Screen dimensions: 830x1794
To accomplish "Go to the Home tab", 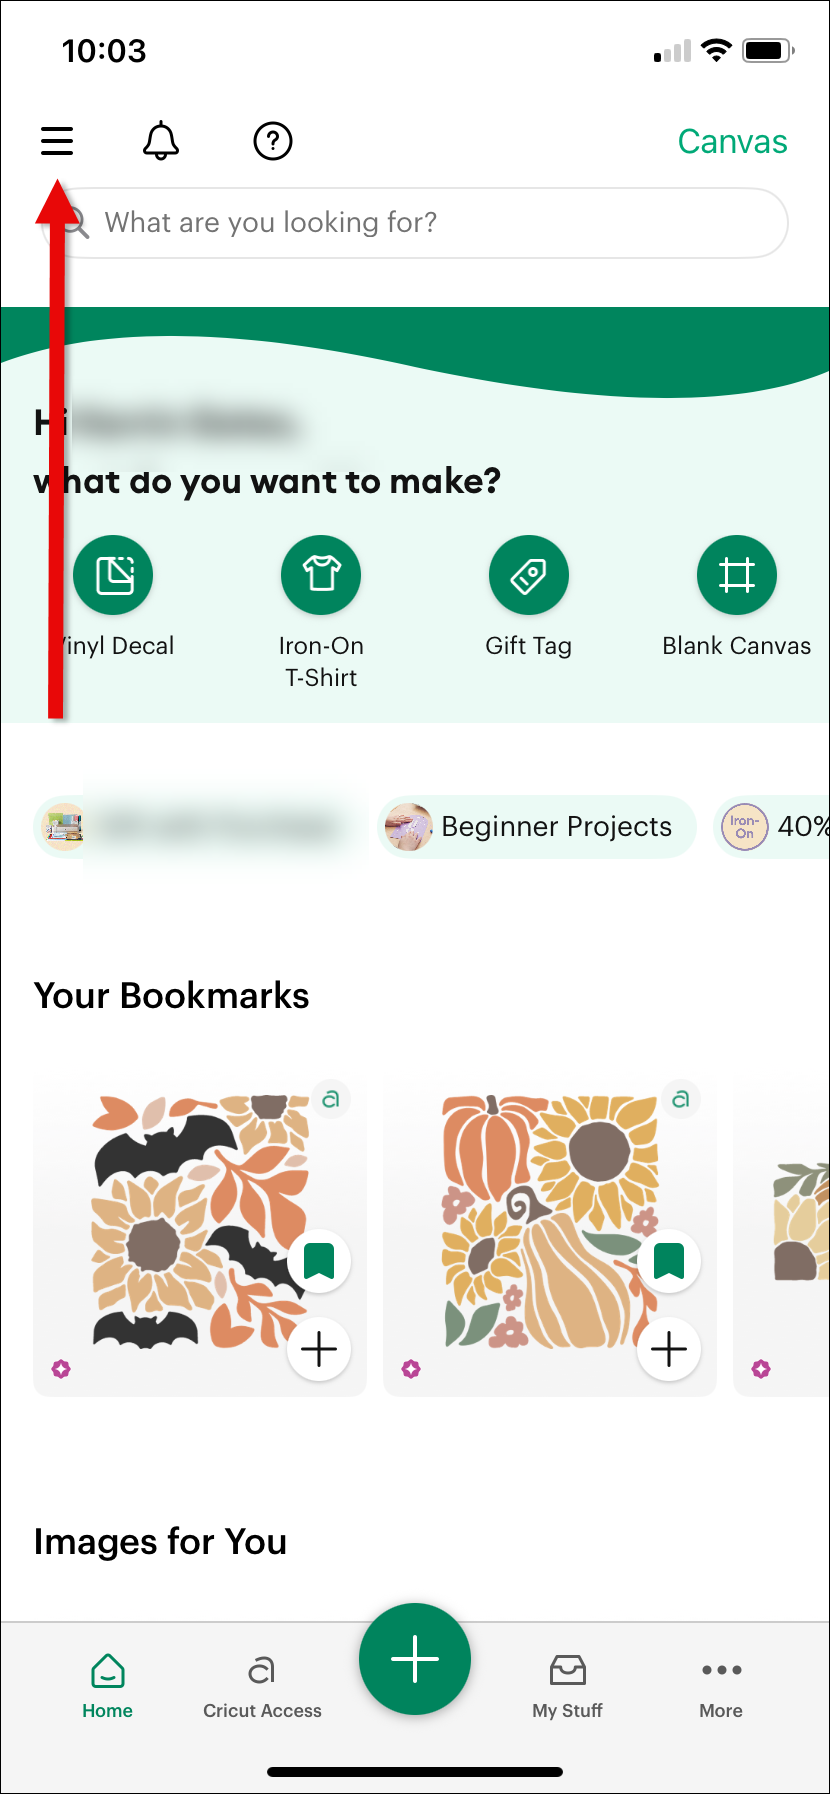I will click(x=107, y=1685).
